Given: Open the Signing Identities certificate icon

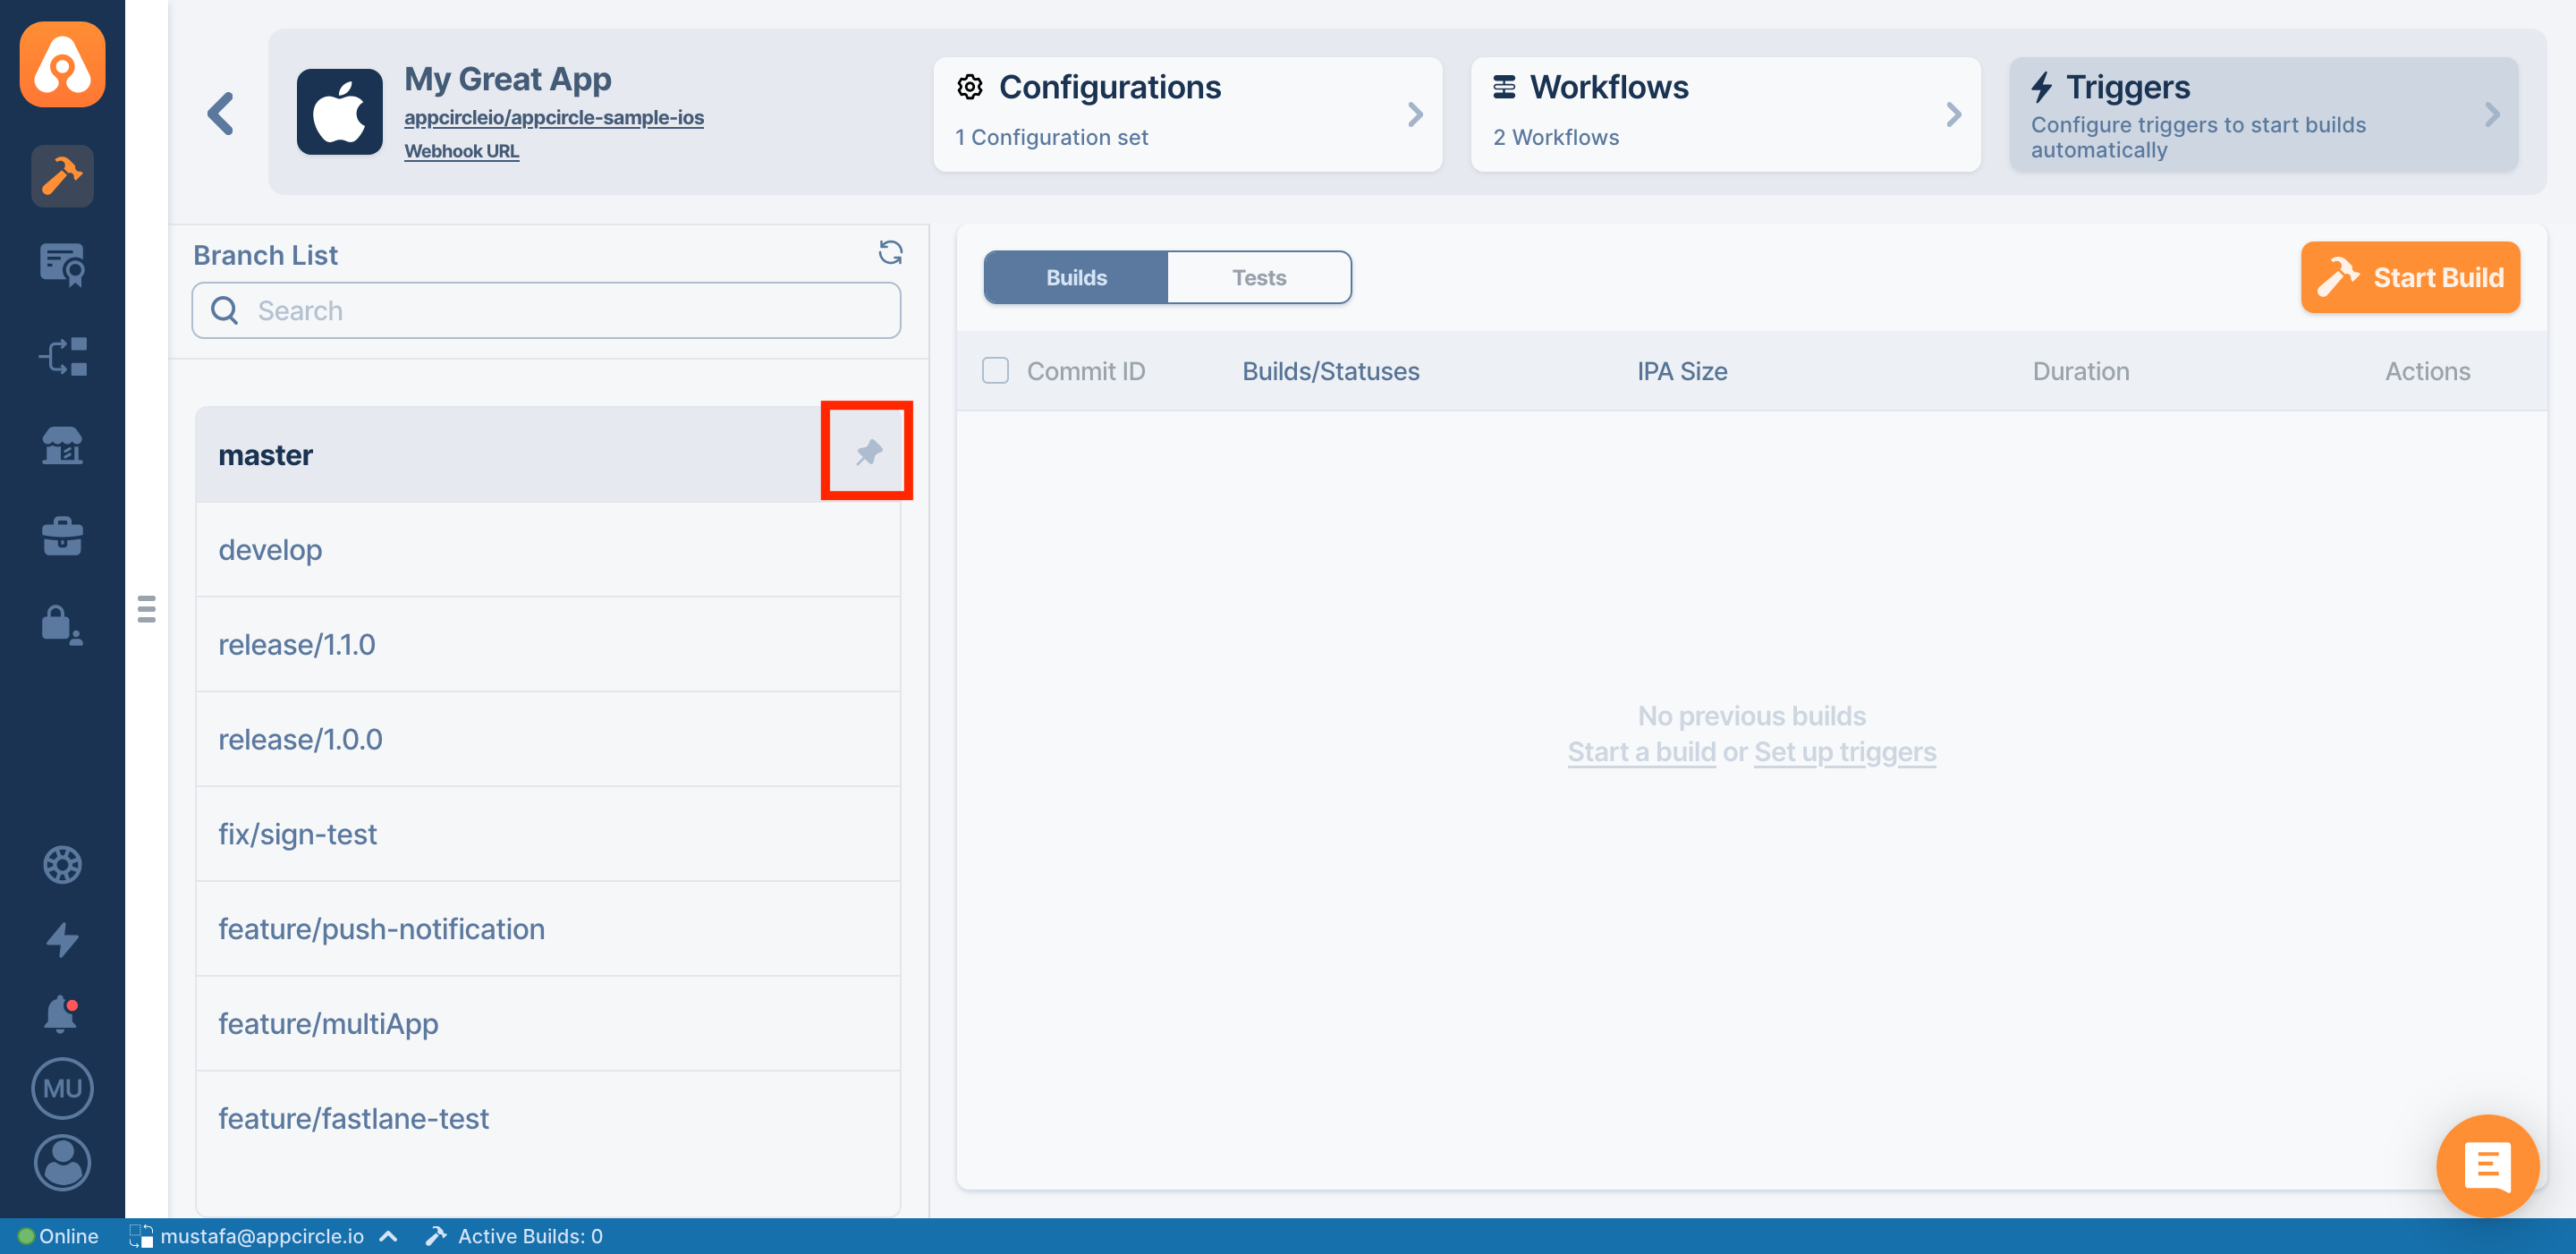Looking at the screenshot, I should [62, 265].
